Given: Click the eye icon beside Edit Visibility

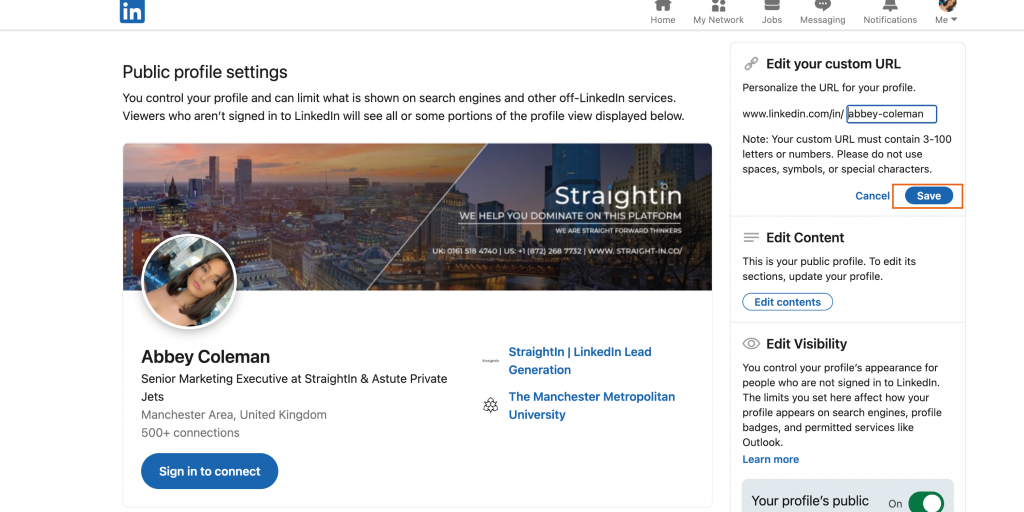Looking at the screenshot, I should [751, 344].
